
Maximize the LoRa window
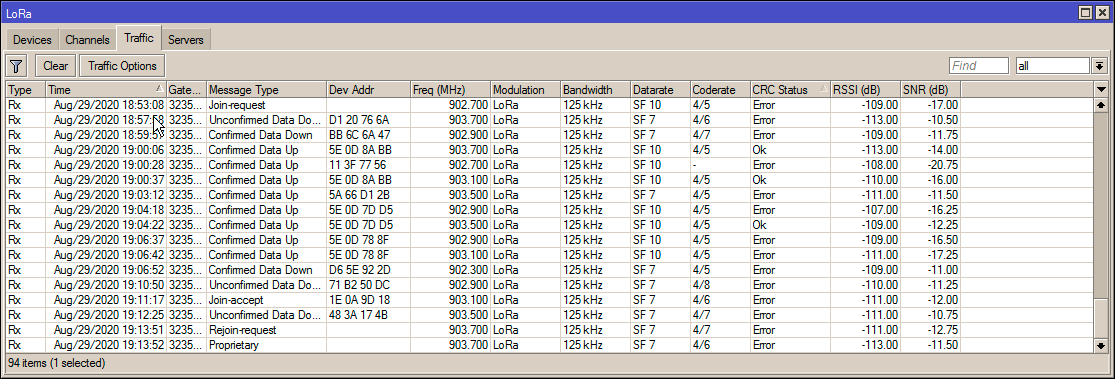[x=1085, y=12]
